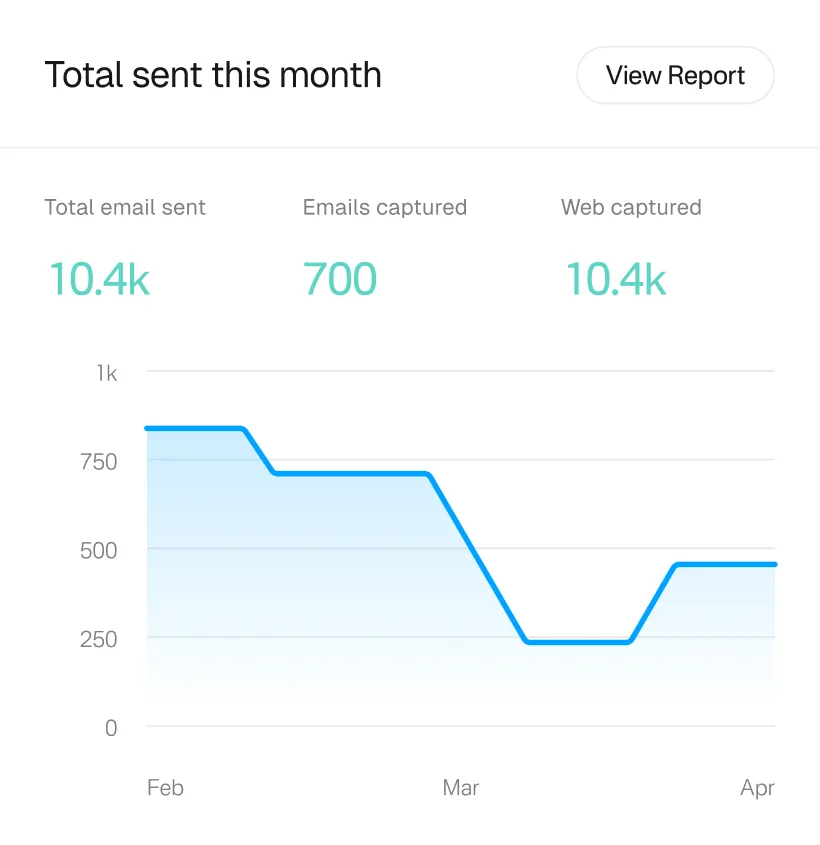Click the Feb axis label
The width and height of the screenshot is (820, 845).
(165, 787)
